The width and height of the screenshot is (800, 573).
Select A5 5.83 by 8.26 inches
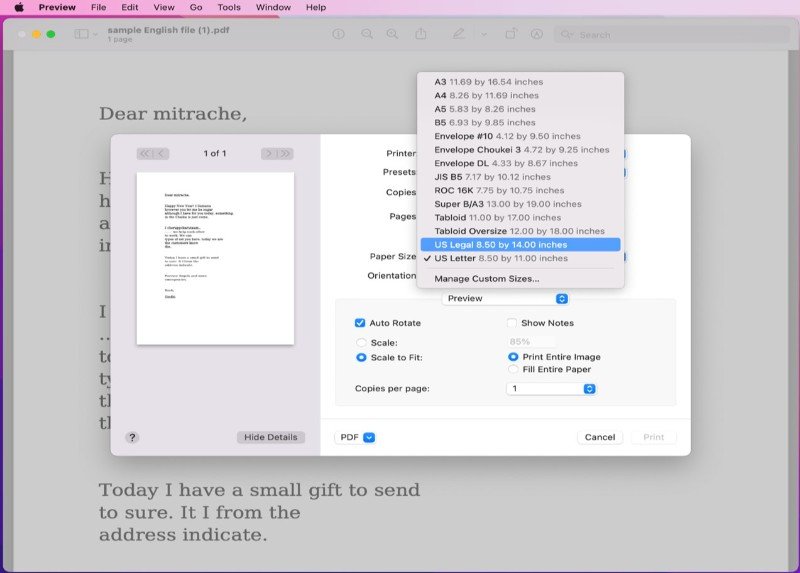coord(520,109)
